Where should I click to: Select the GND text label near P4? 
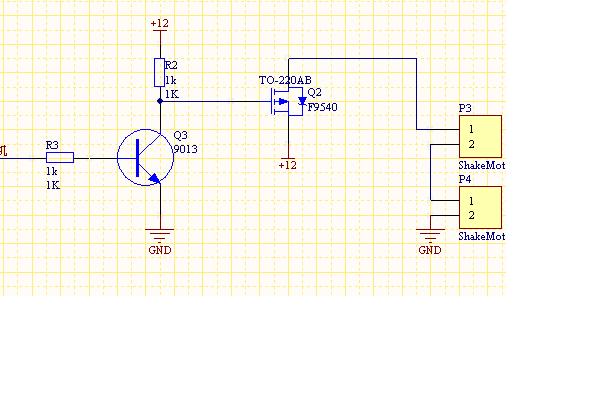coord(430,250)
